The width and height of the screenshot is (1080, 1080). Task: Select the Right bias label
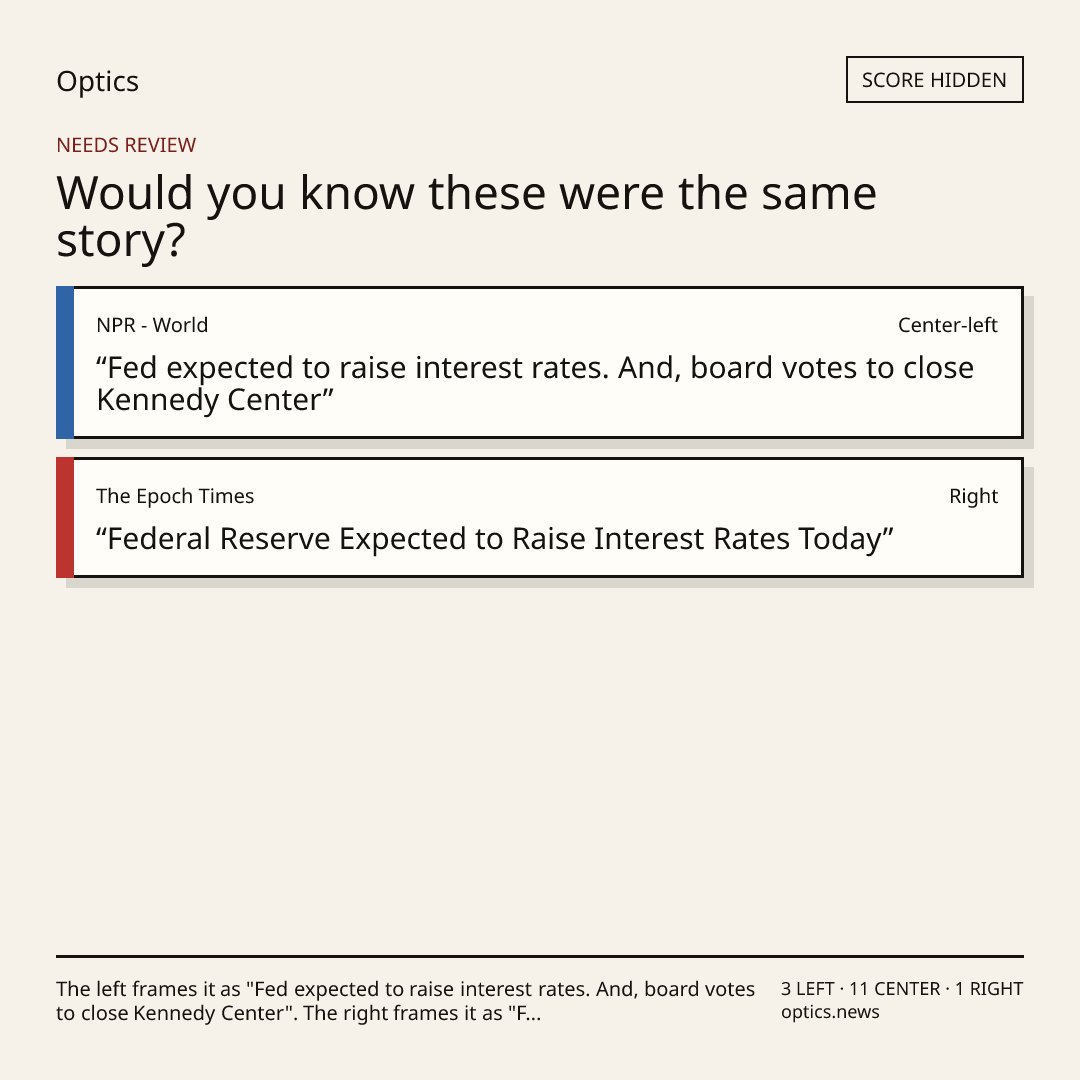coord(973,496)
